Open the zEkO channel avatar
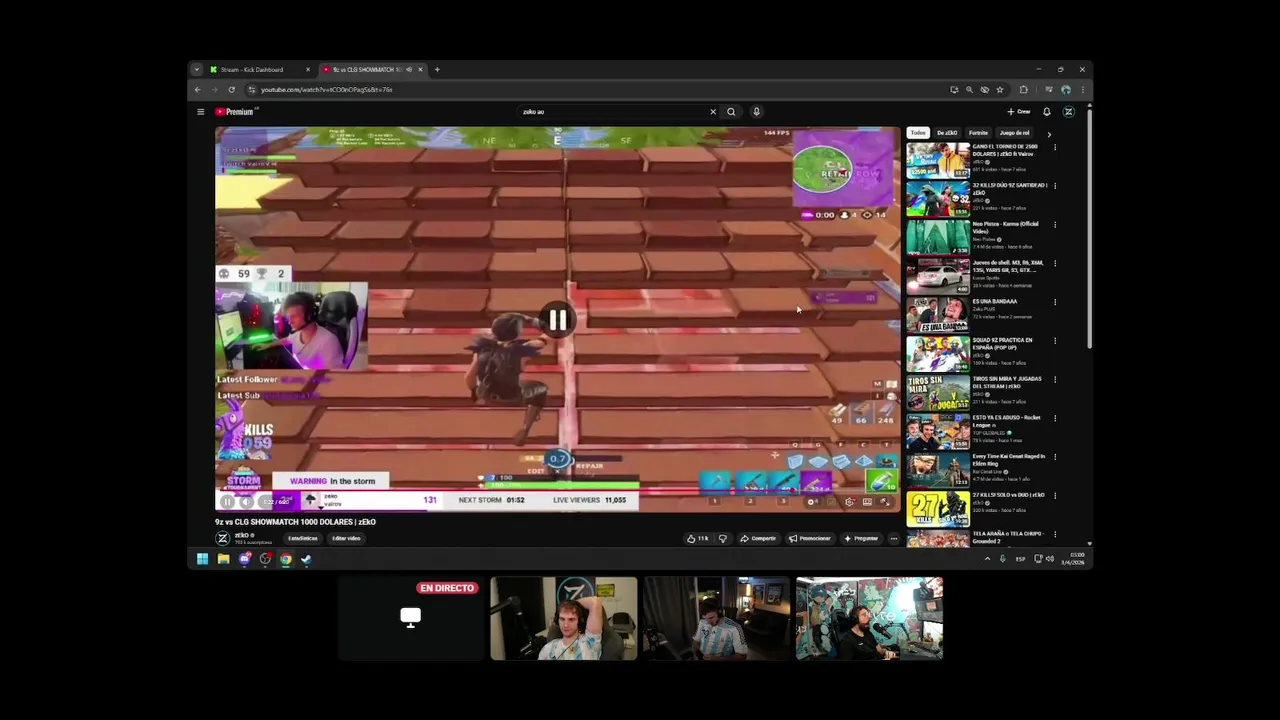Screen dimensions: 1280x720 click(x=223, y=538)
